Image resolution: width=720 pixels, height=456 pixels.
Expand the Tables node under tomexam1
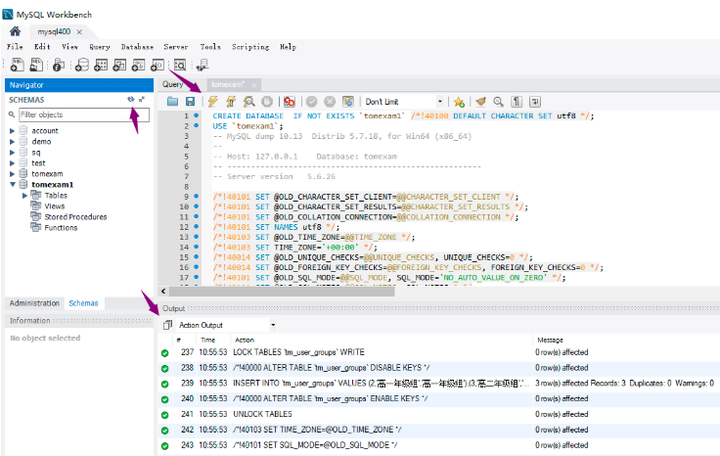(x=25, y=196)
